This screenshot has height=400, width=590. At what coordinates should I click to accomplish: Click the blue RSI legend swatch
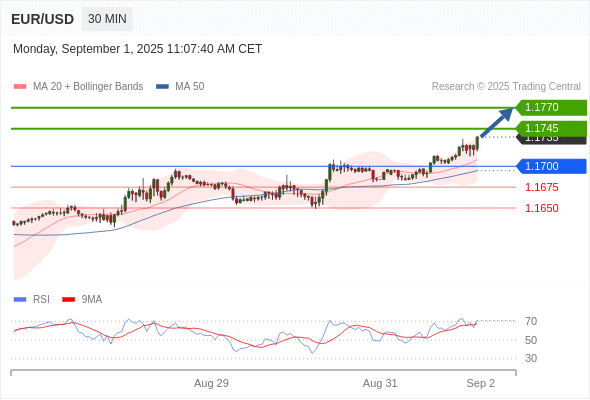20,300
